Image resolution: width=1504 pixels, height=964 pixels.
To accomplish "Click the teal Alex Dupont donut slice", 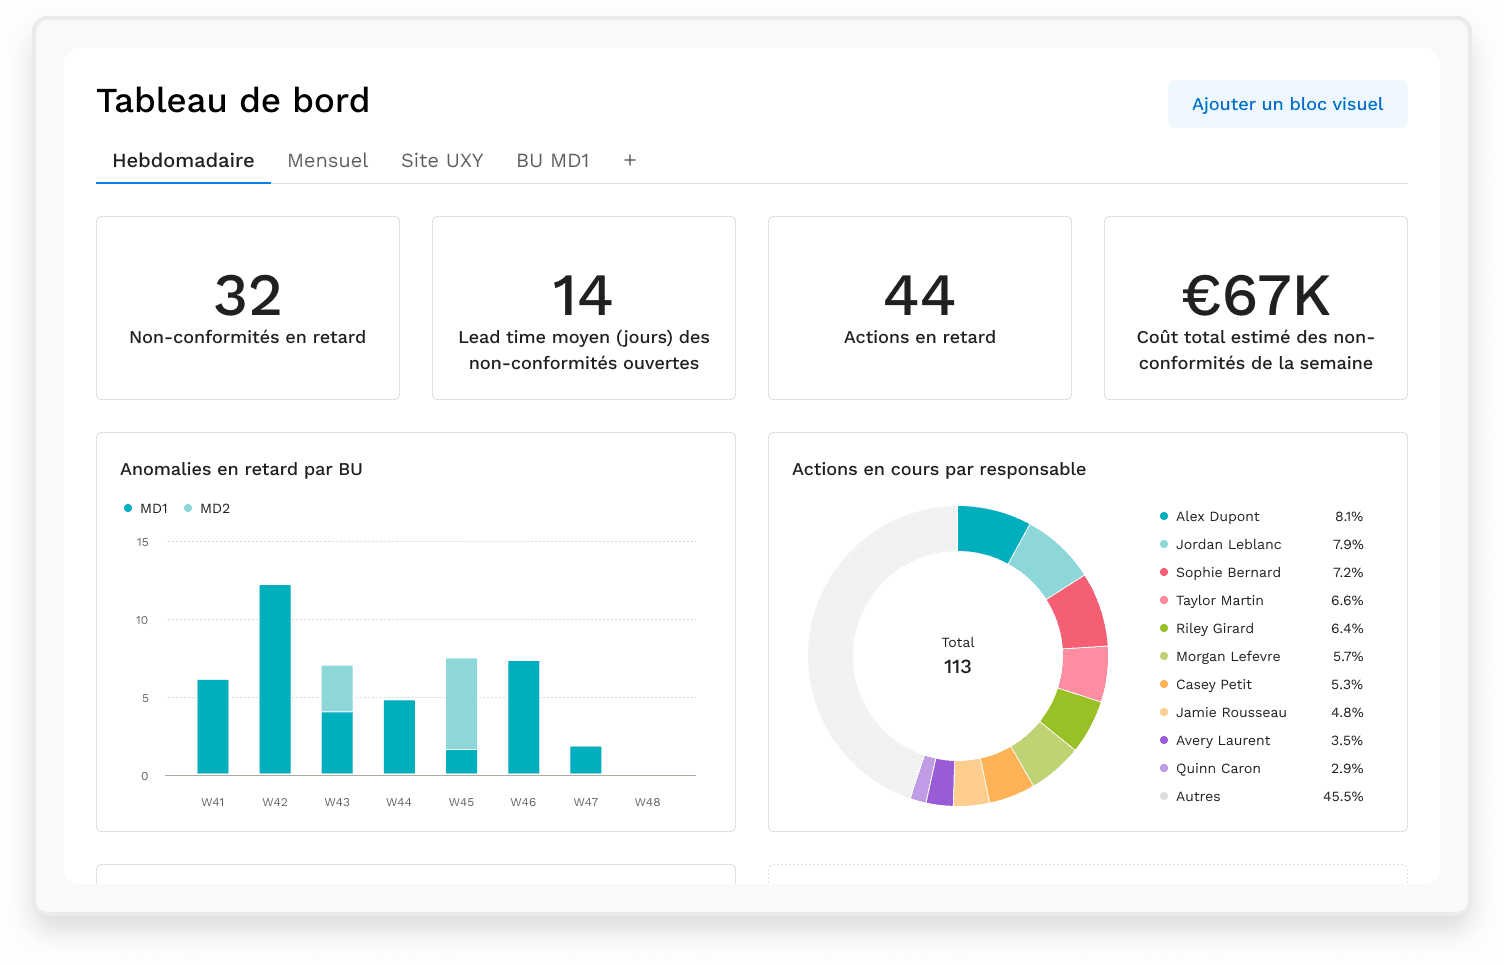I will (x=987, y=531).
